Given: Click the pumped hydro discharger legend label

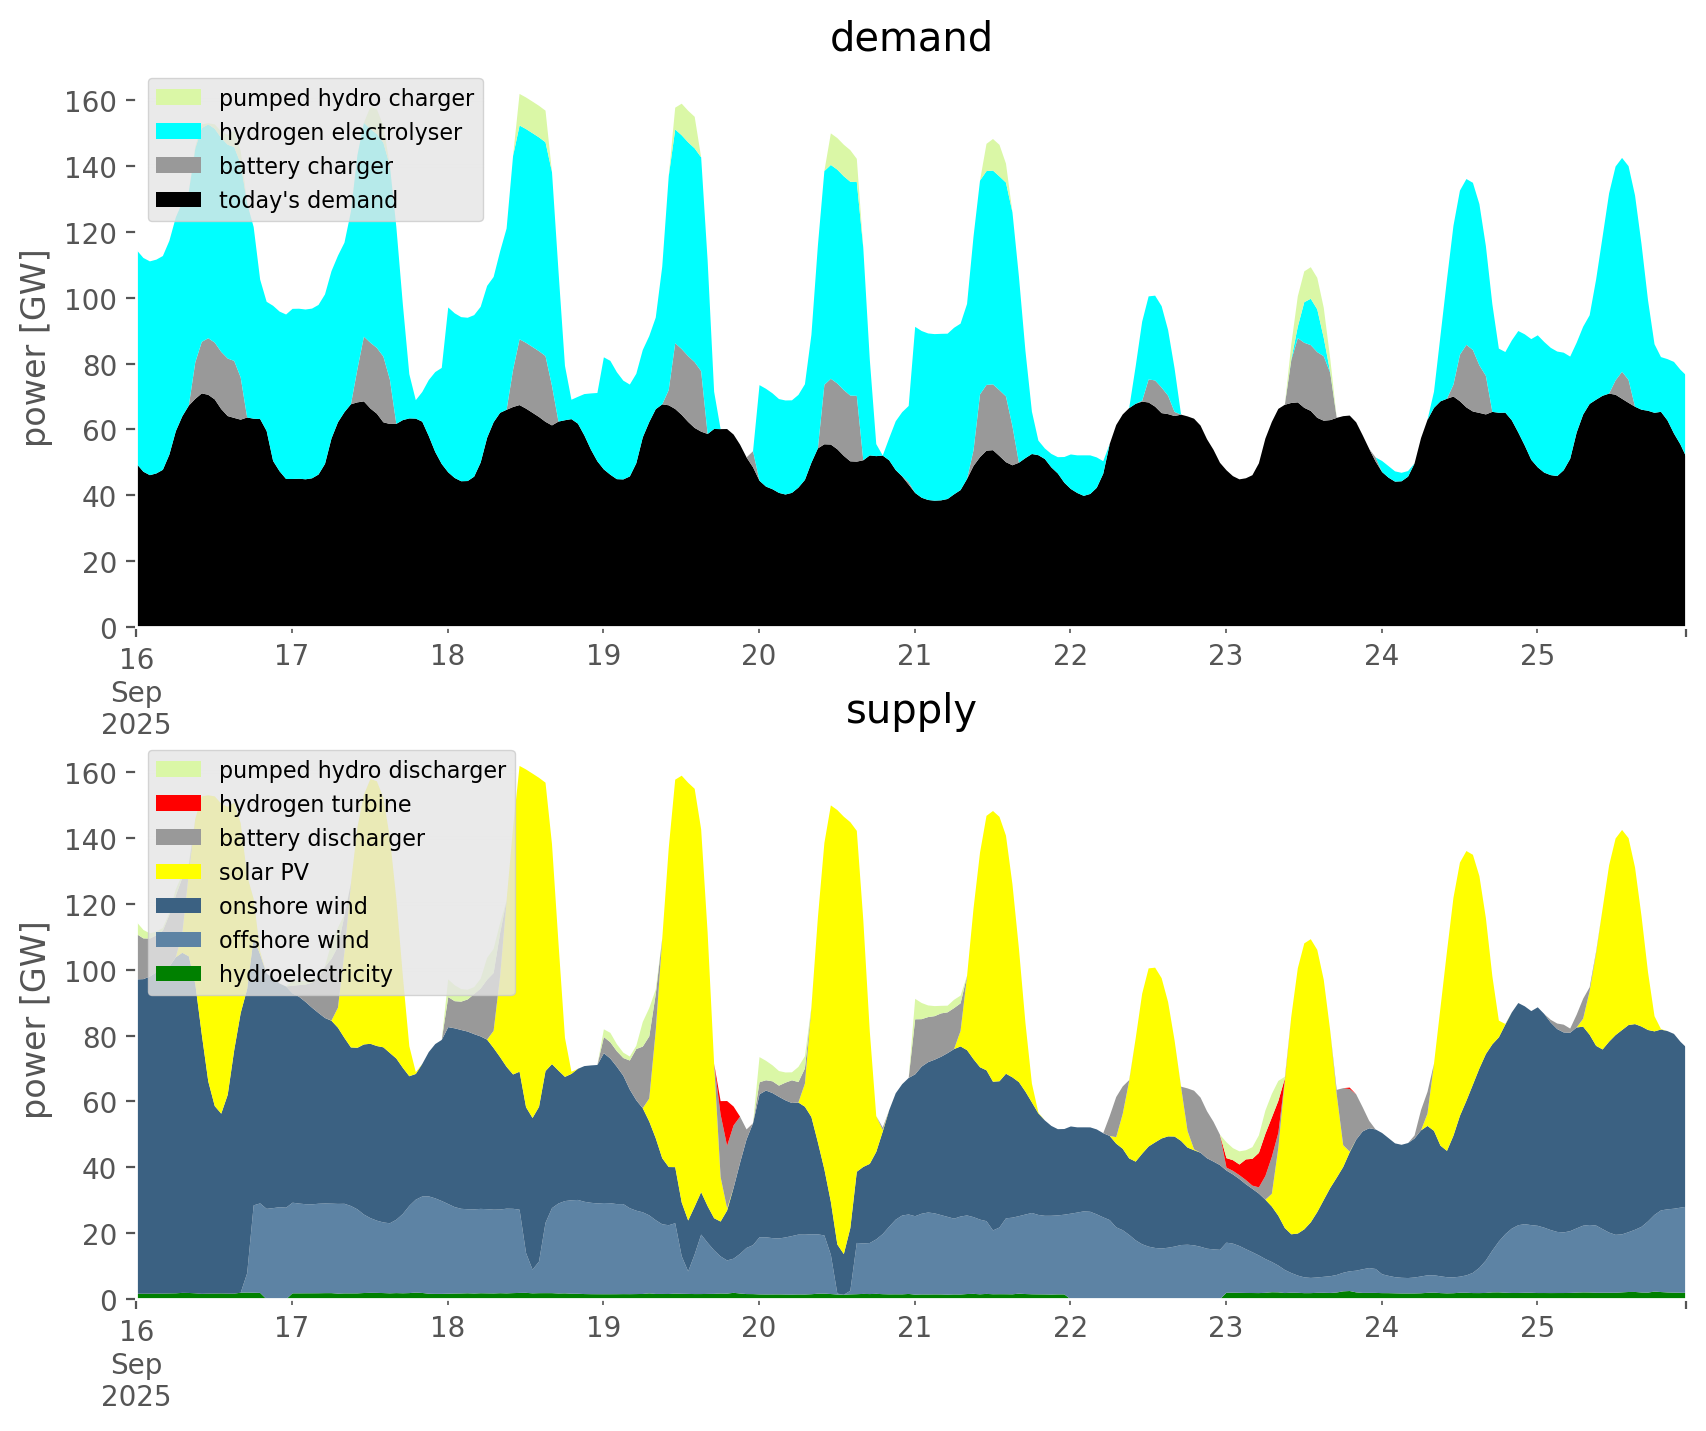Looking at the screenshot, I should (362, 770).
